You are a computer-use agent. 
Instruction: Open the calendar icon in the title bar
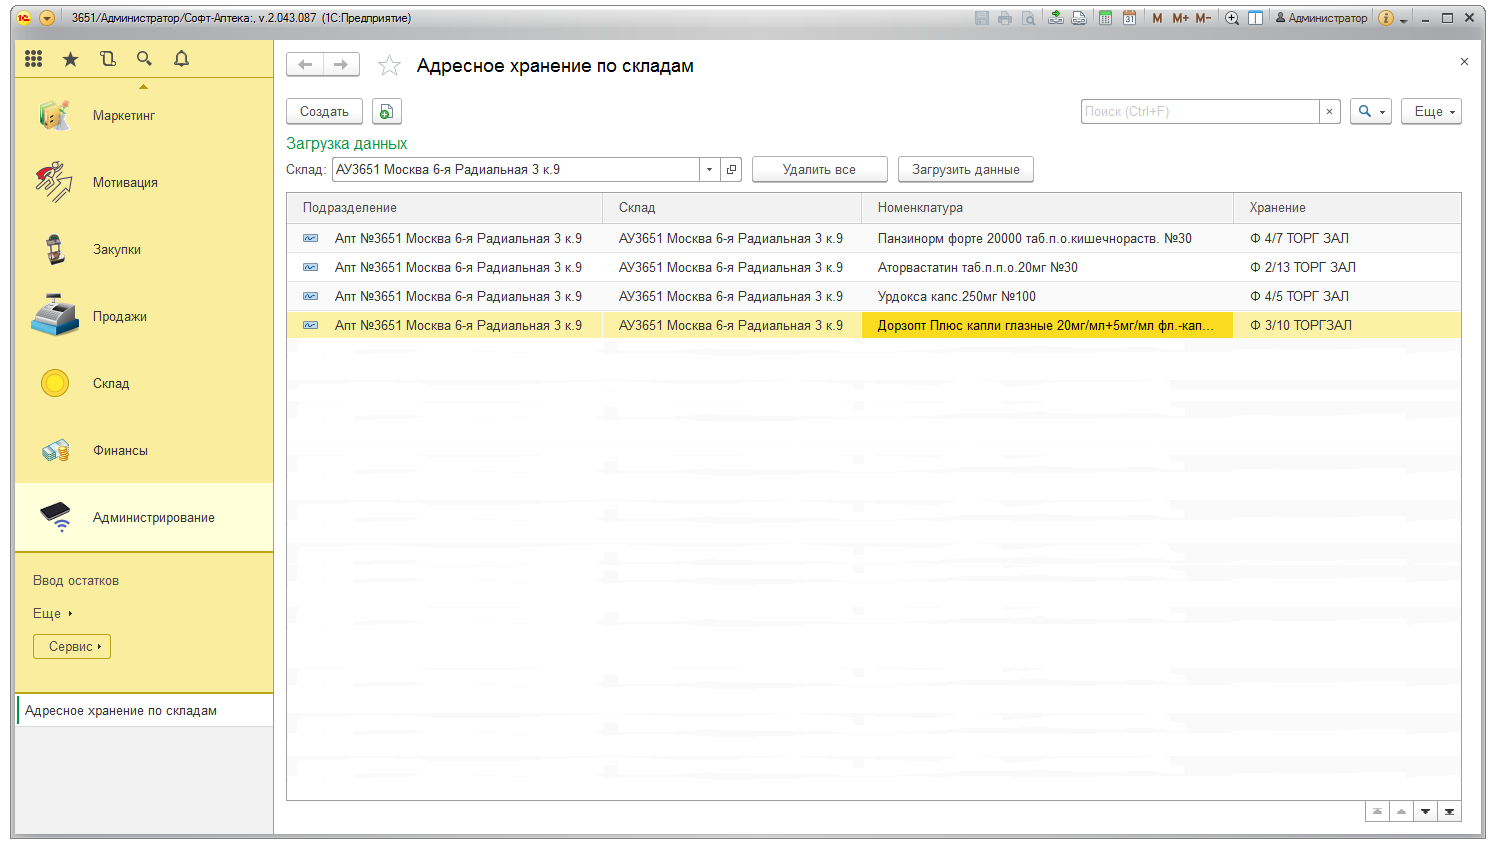click(x=1129, y=18)
